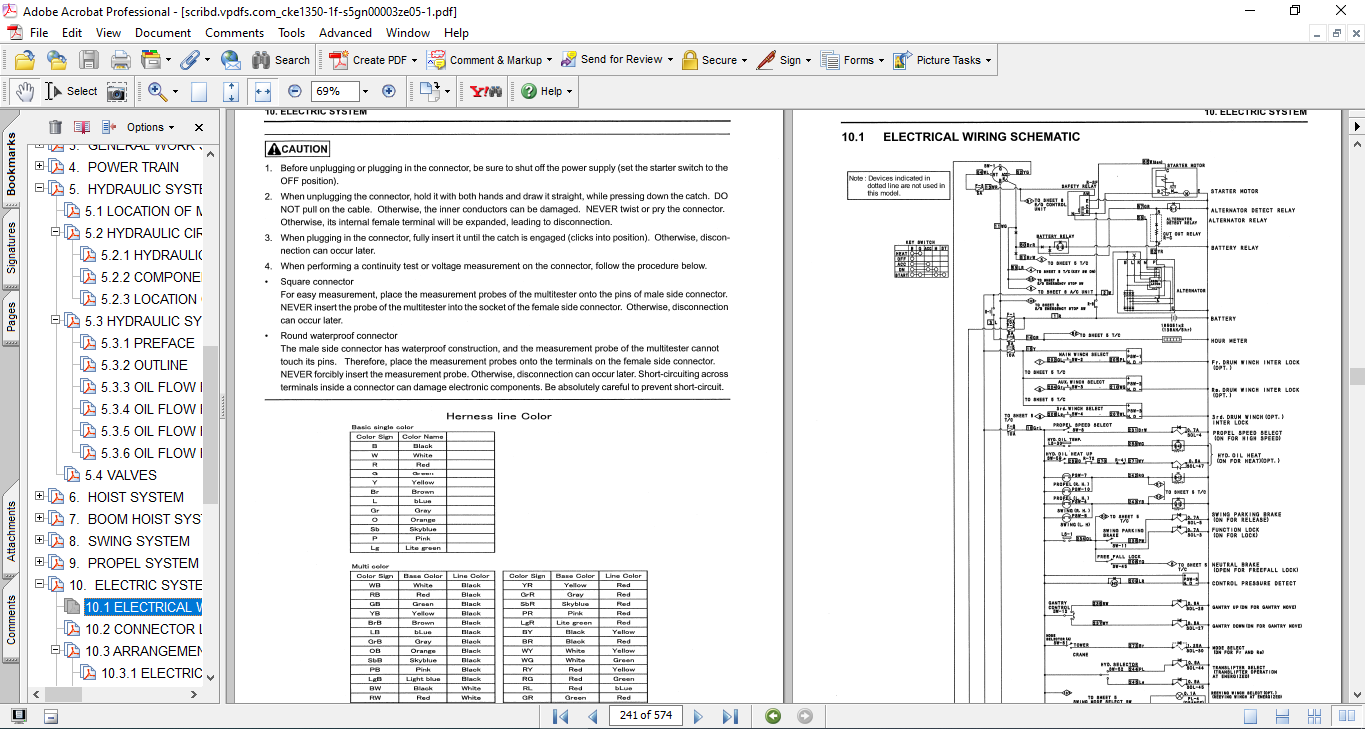This screenshot has height=729, width=1365.
Task: Click the green Previous View arrow
Action: click(773, 716)
